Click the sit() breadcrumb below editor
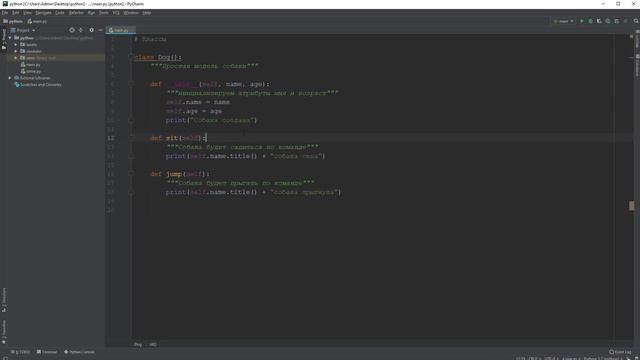The image size is (640, 360). tap(153, 344)
